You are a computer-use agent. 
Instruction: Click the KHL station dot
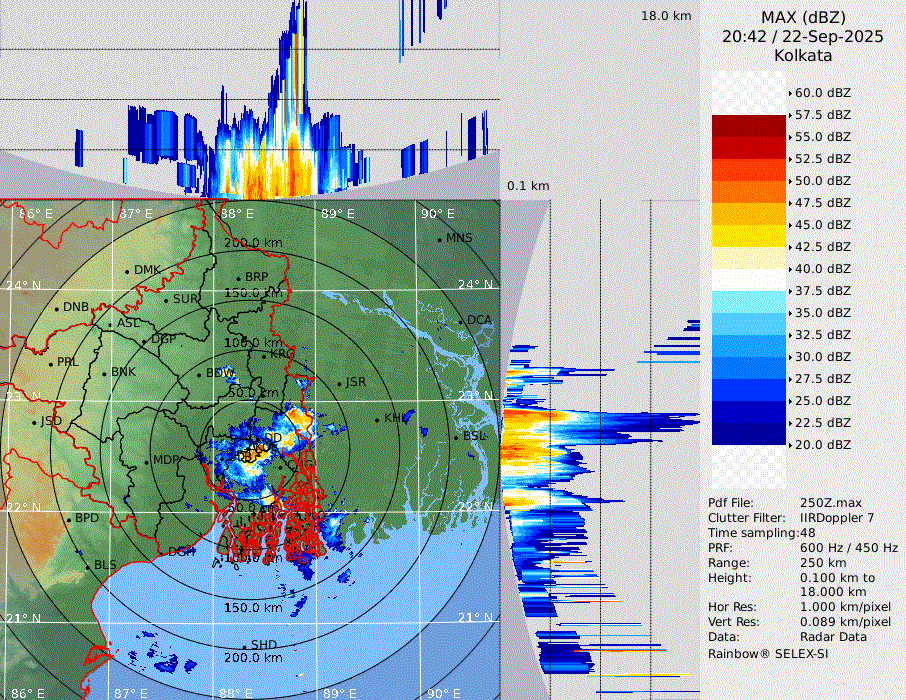pos(378,419)
